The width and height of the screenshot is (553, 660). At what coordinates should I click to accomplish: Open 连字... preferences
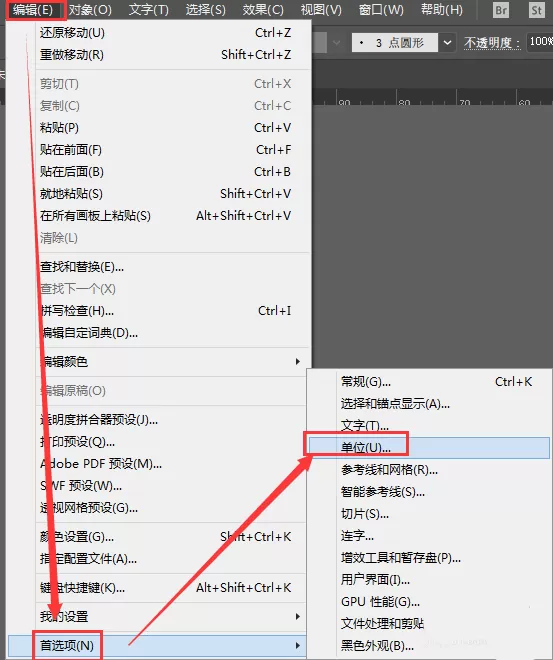tap(429, 535)
